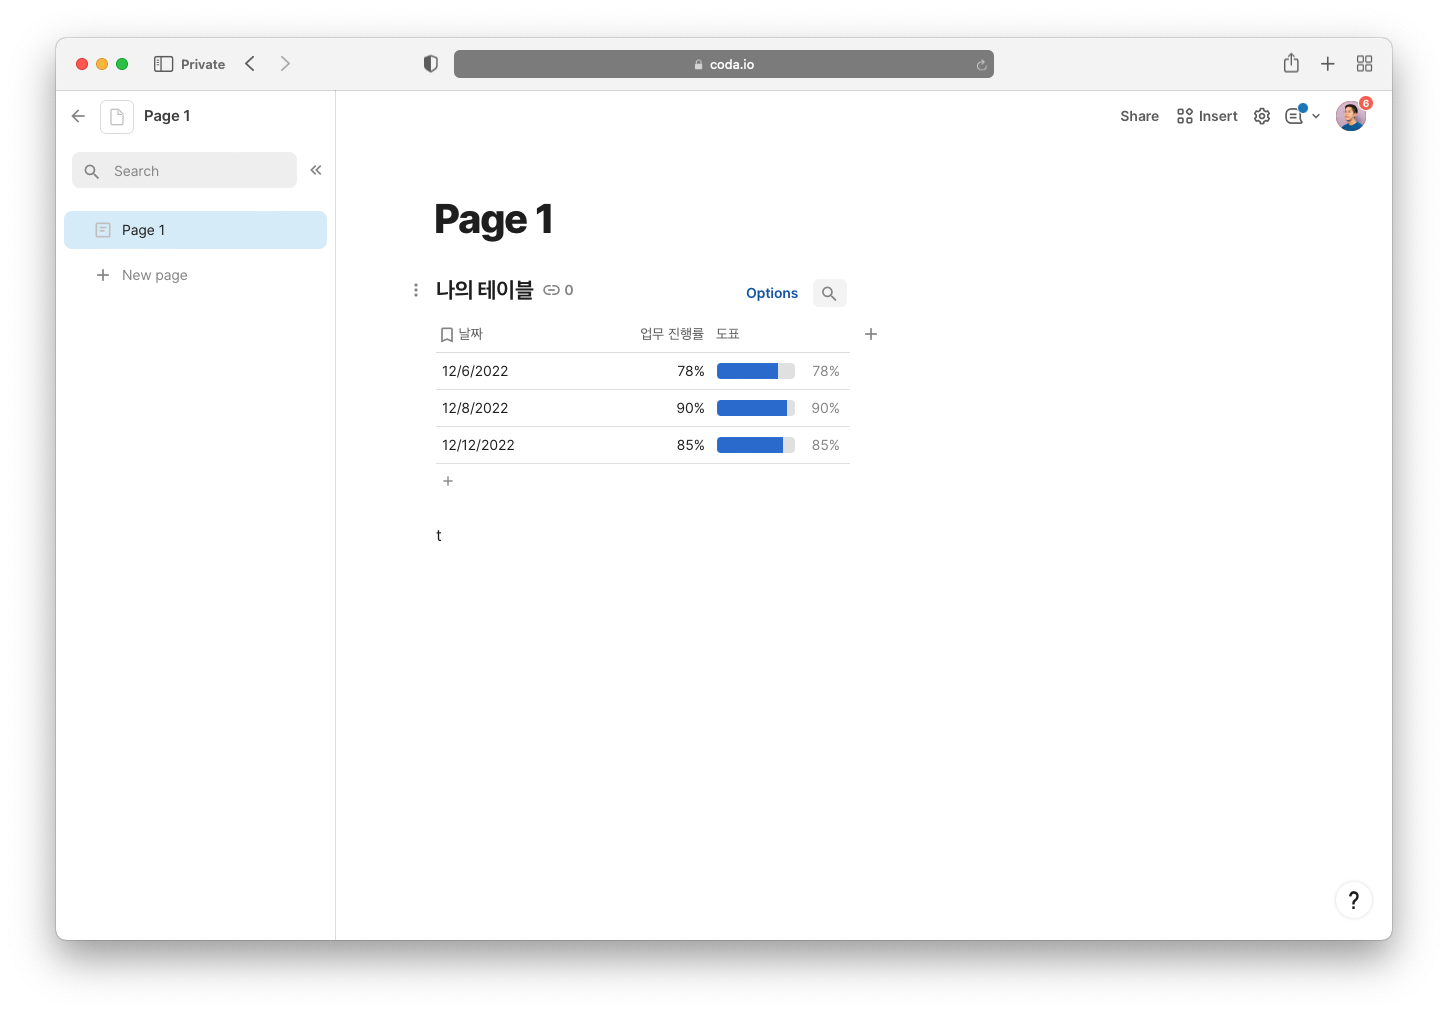
Task: Open table menu with three-dot handle
Action: coord(416,290)
